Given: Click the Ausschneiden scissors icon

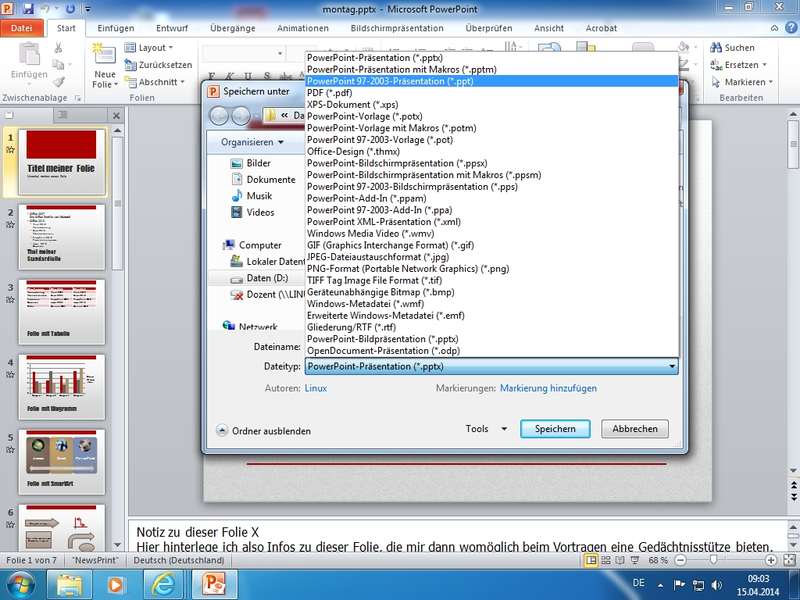Looking at the screenshot, I should click(58, 47).
